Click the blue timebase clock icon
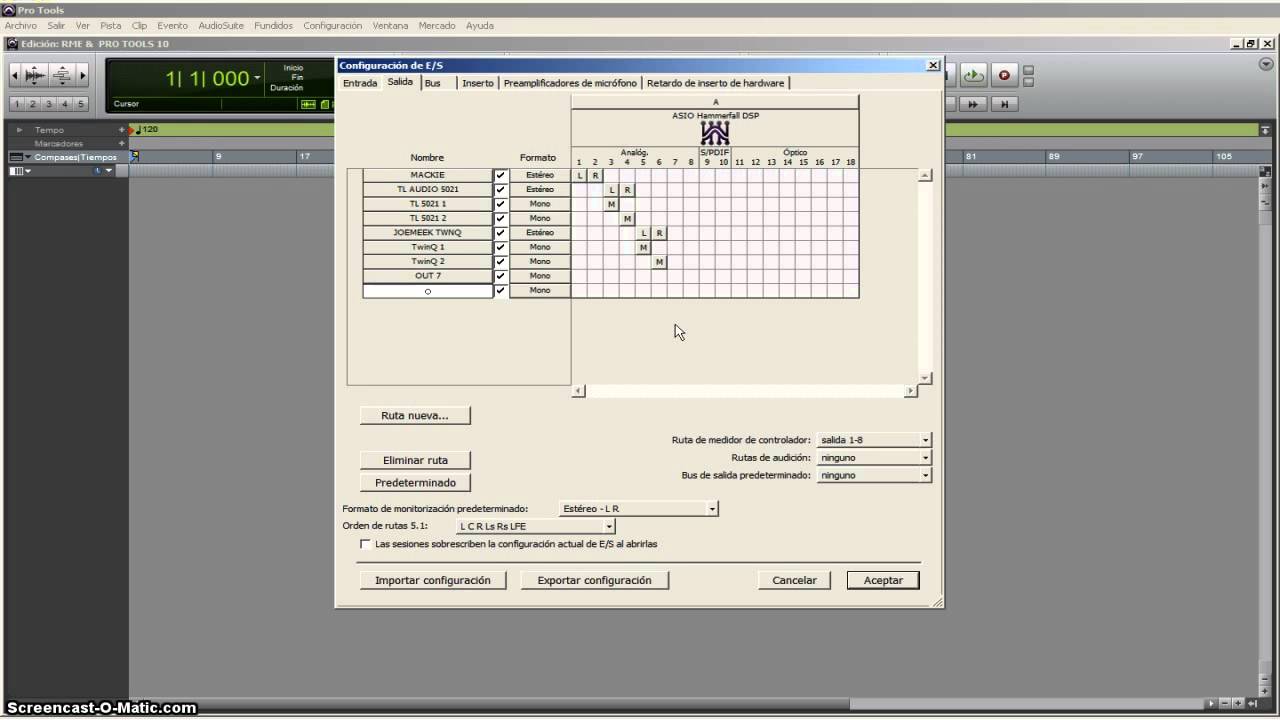The image size is (1280, 720). (98, 171)
